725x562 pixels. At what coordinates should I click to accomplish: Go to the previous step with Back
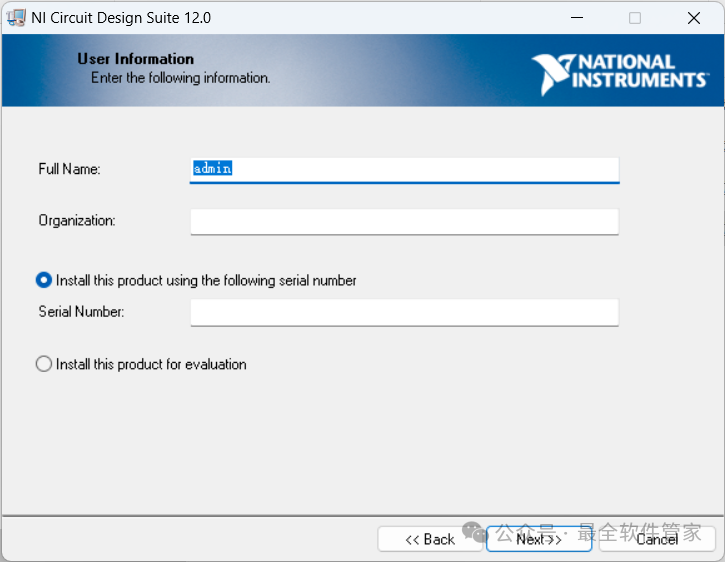tap(429, 539)
